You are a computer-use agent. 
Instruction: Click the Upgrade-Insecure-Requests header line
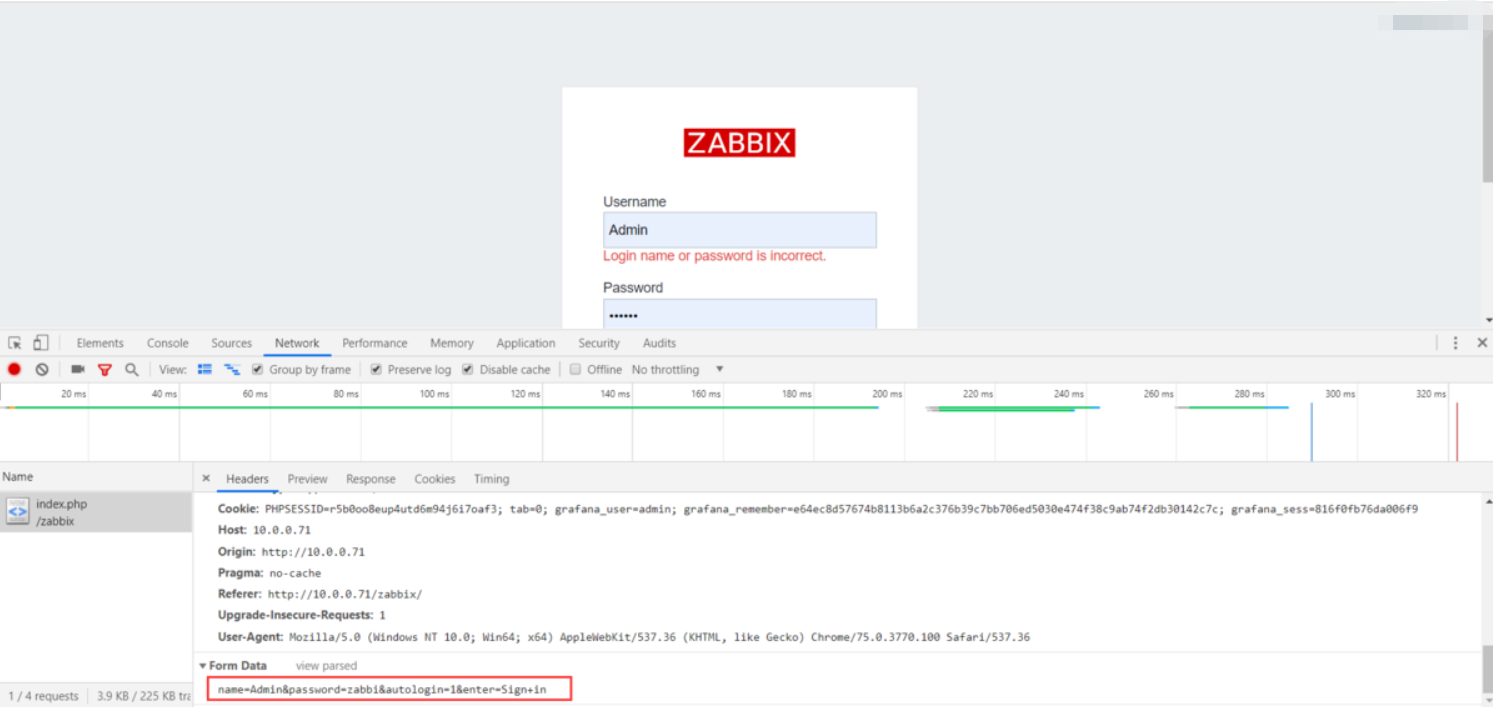301,615
